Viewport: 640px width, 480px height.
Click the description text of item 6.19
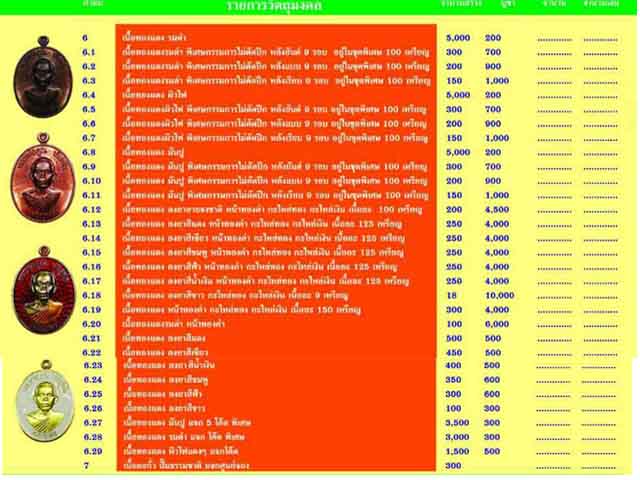(242, 309)
